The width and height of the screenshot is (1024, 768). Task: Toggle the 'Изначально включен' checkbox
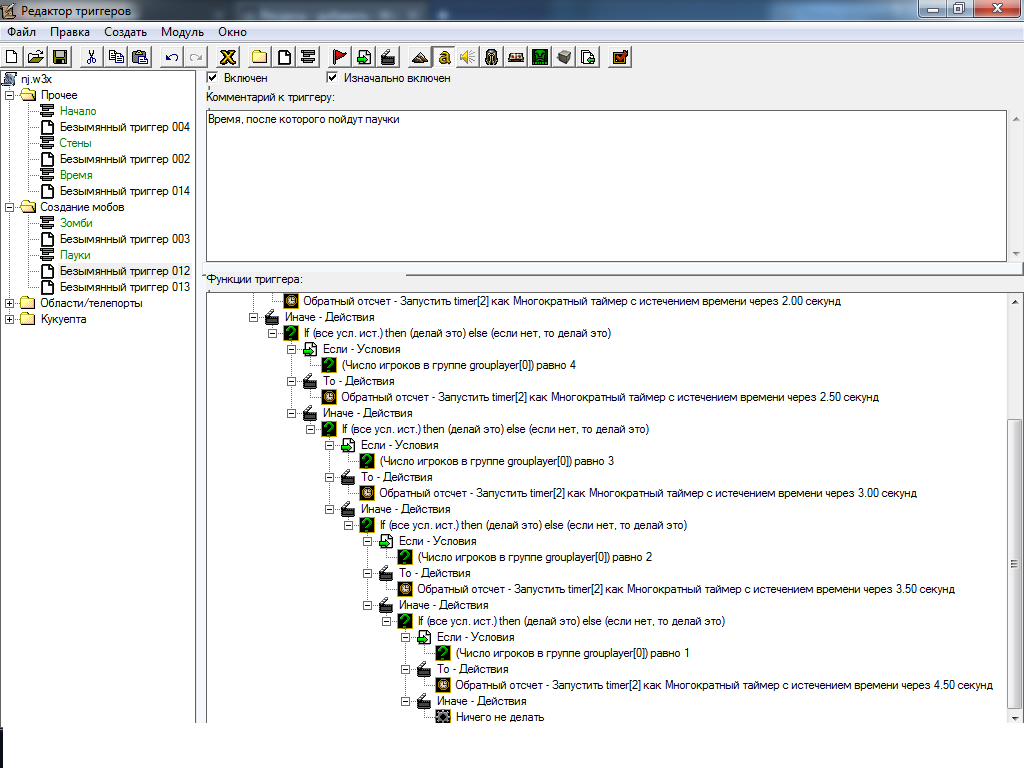(x=332, y=78)
